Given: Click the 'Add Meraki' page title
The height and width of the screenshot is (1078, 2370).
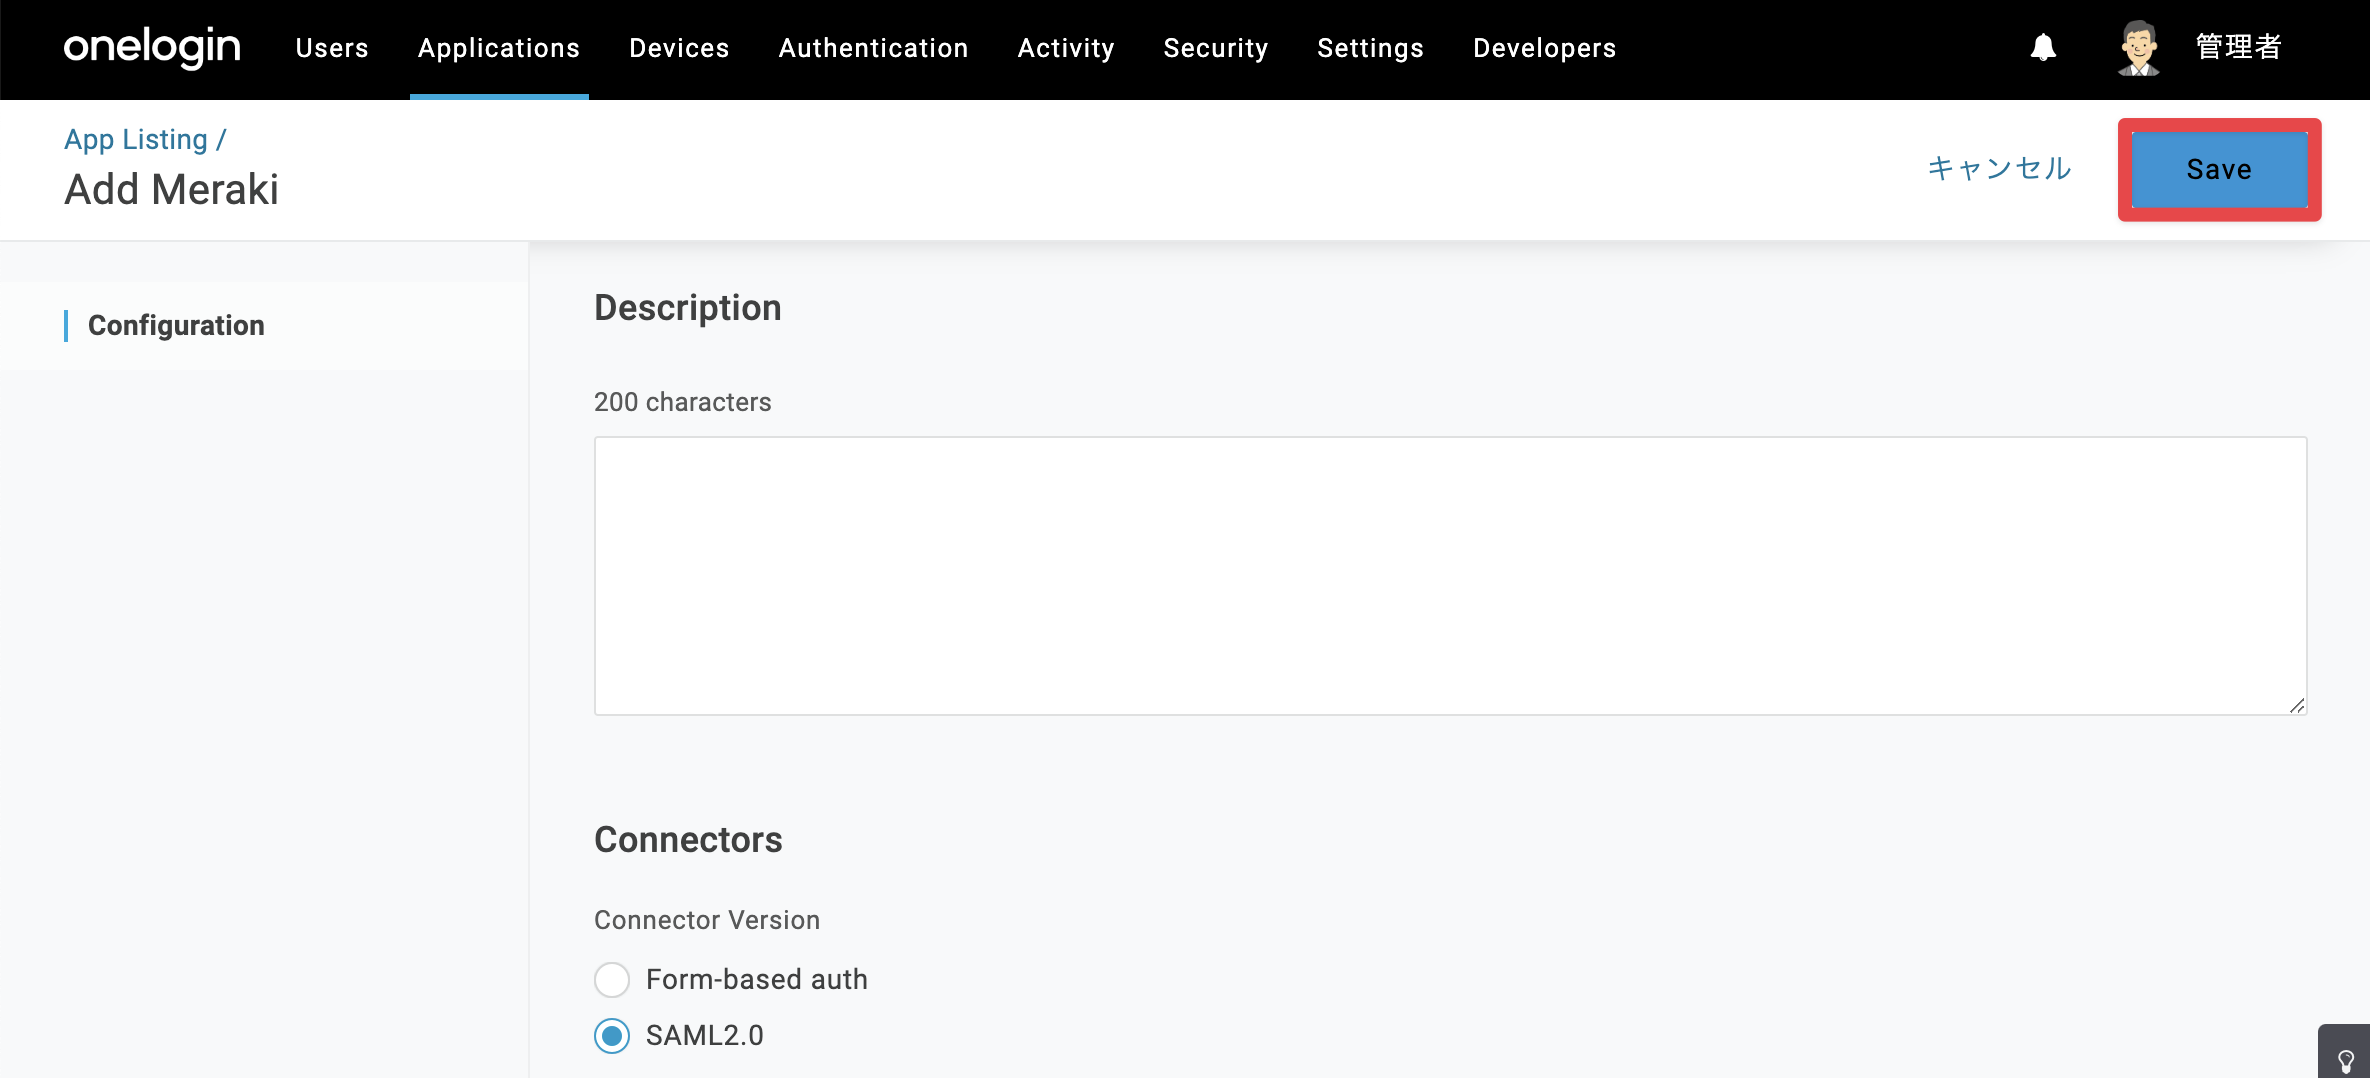Looking at the screenshot, I should click(x=171, y=189).
